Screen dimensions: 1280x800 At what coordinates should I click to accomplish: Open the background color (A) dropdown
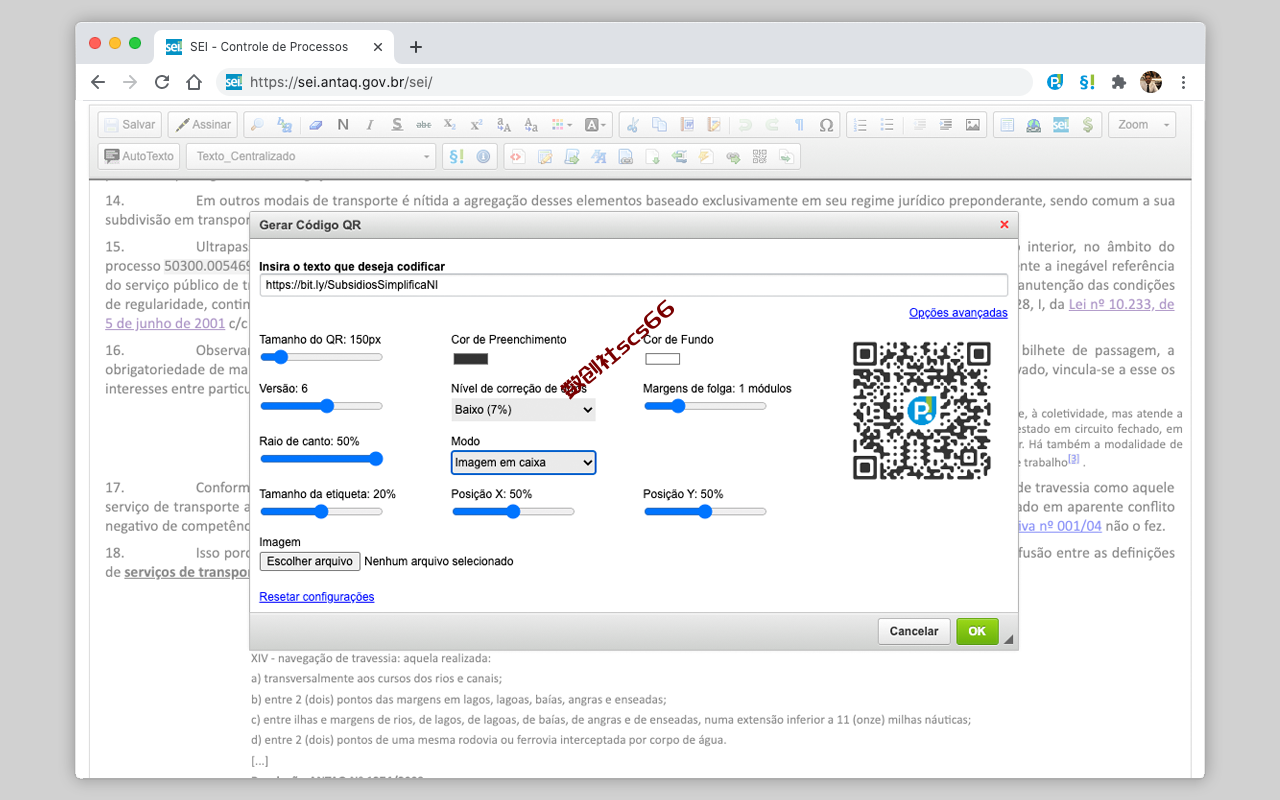[x=595, y=125]
